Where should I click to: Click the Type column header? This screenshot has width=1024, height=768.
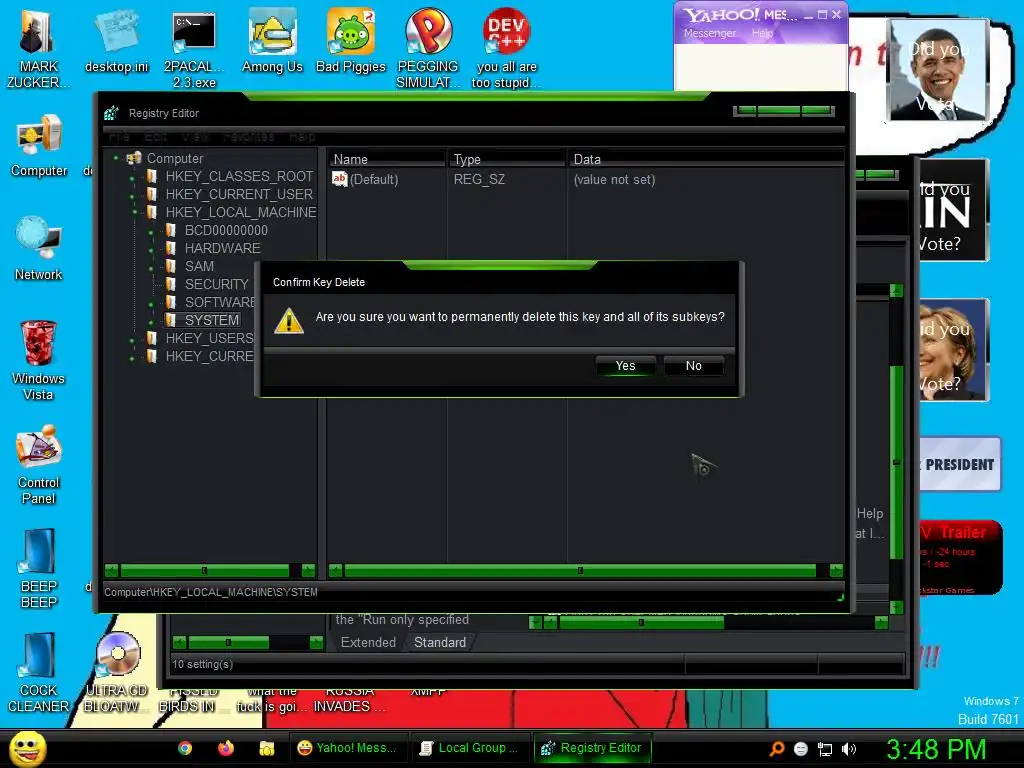point(507,159)
